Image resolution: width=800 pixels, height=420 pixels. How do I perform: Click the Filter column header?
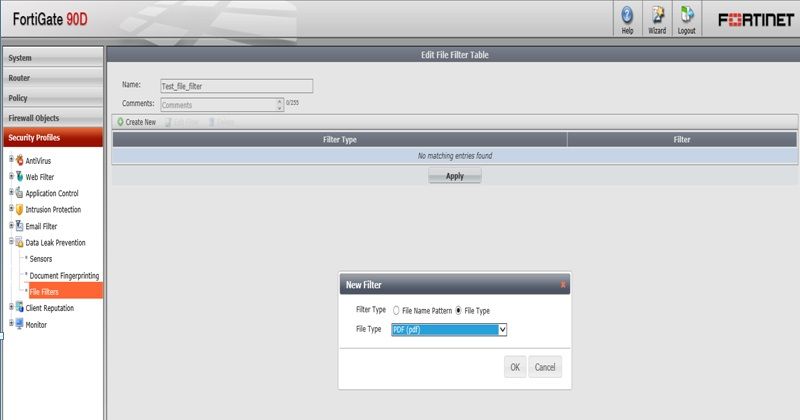coord(682,139)
